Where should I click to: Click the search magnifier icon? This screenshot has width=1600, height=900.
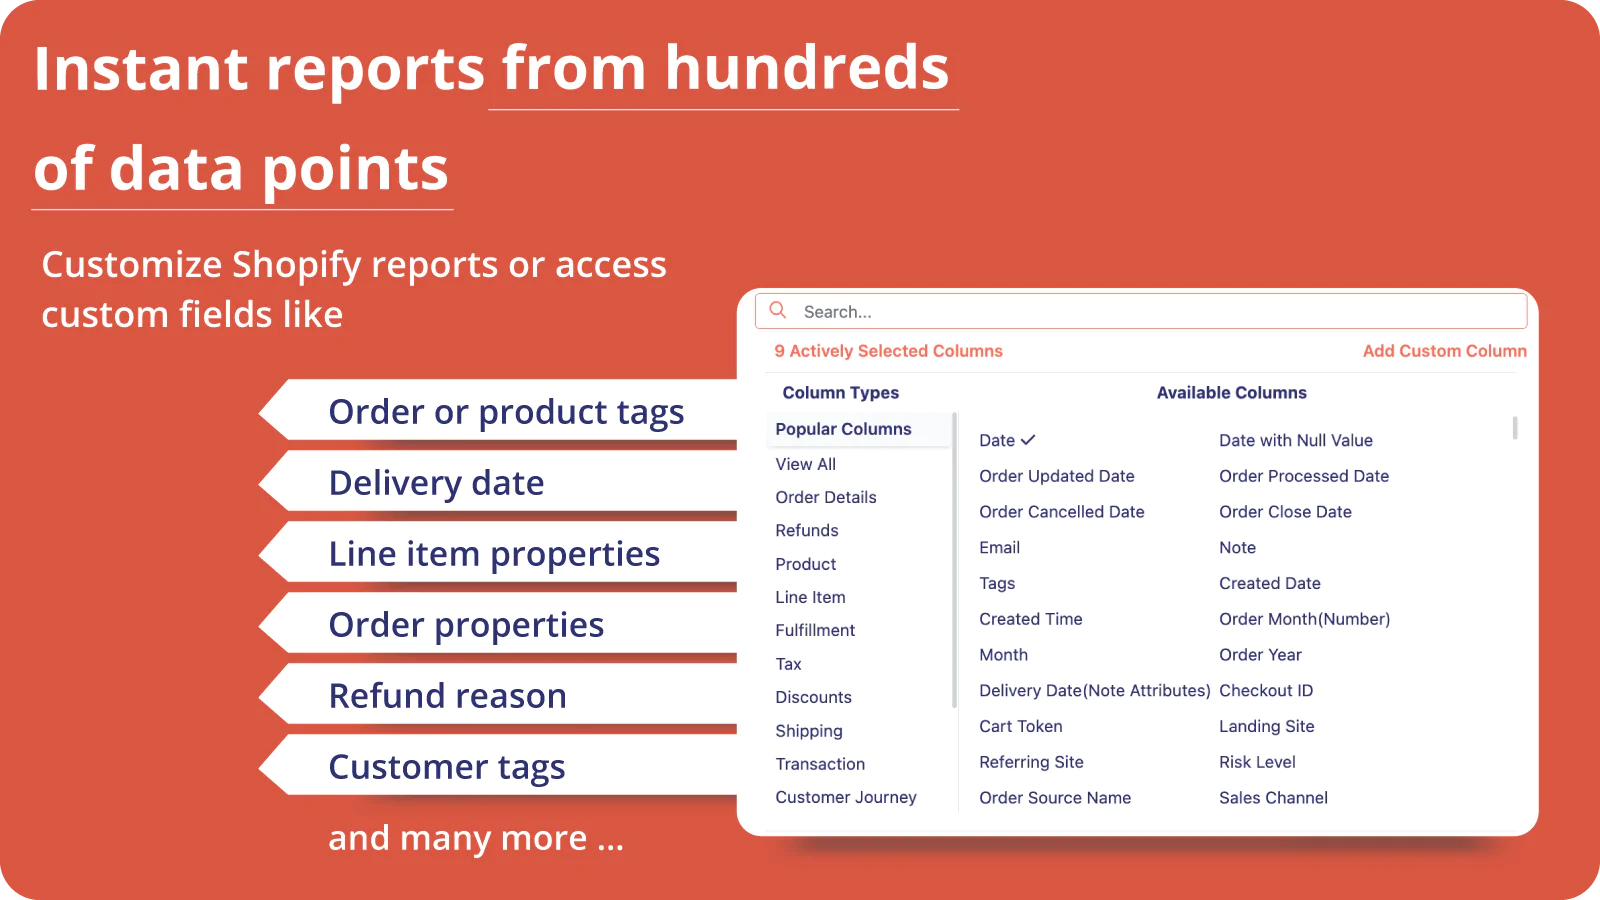click(x=778, y=311)
